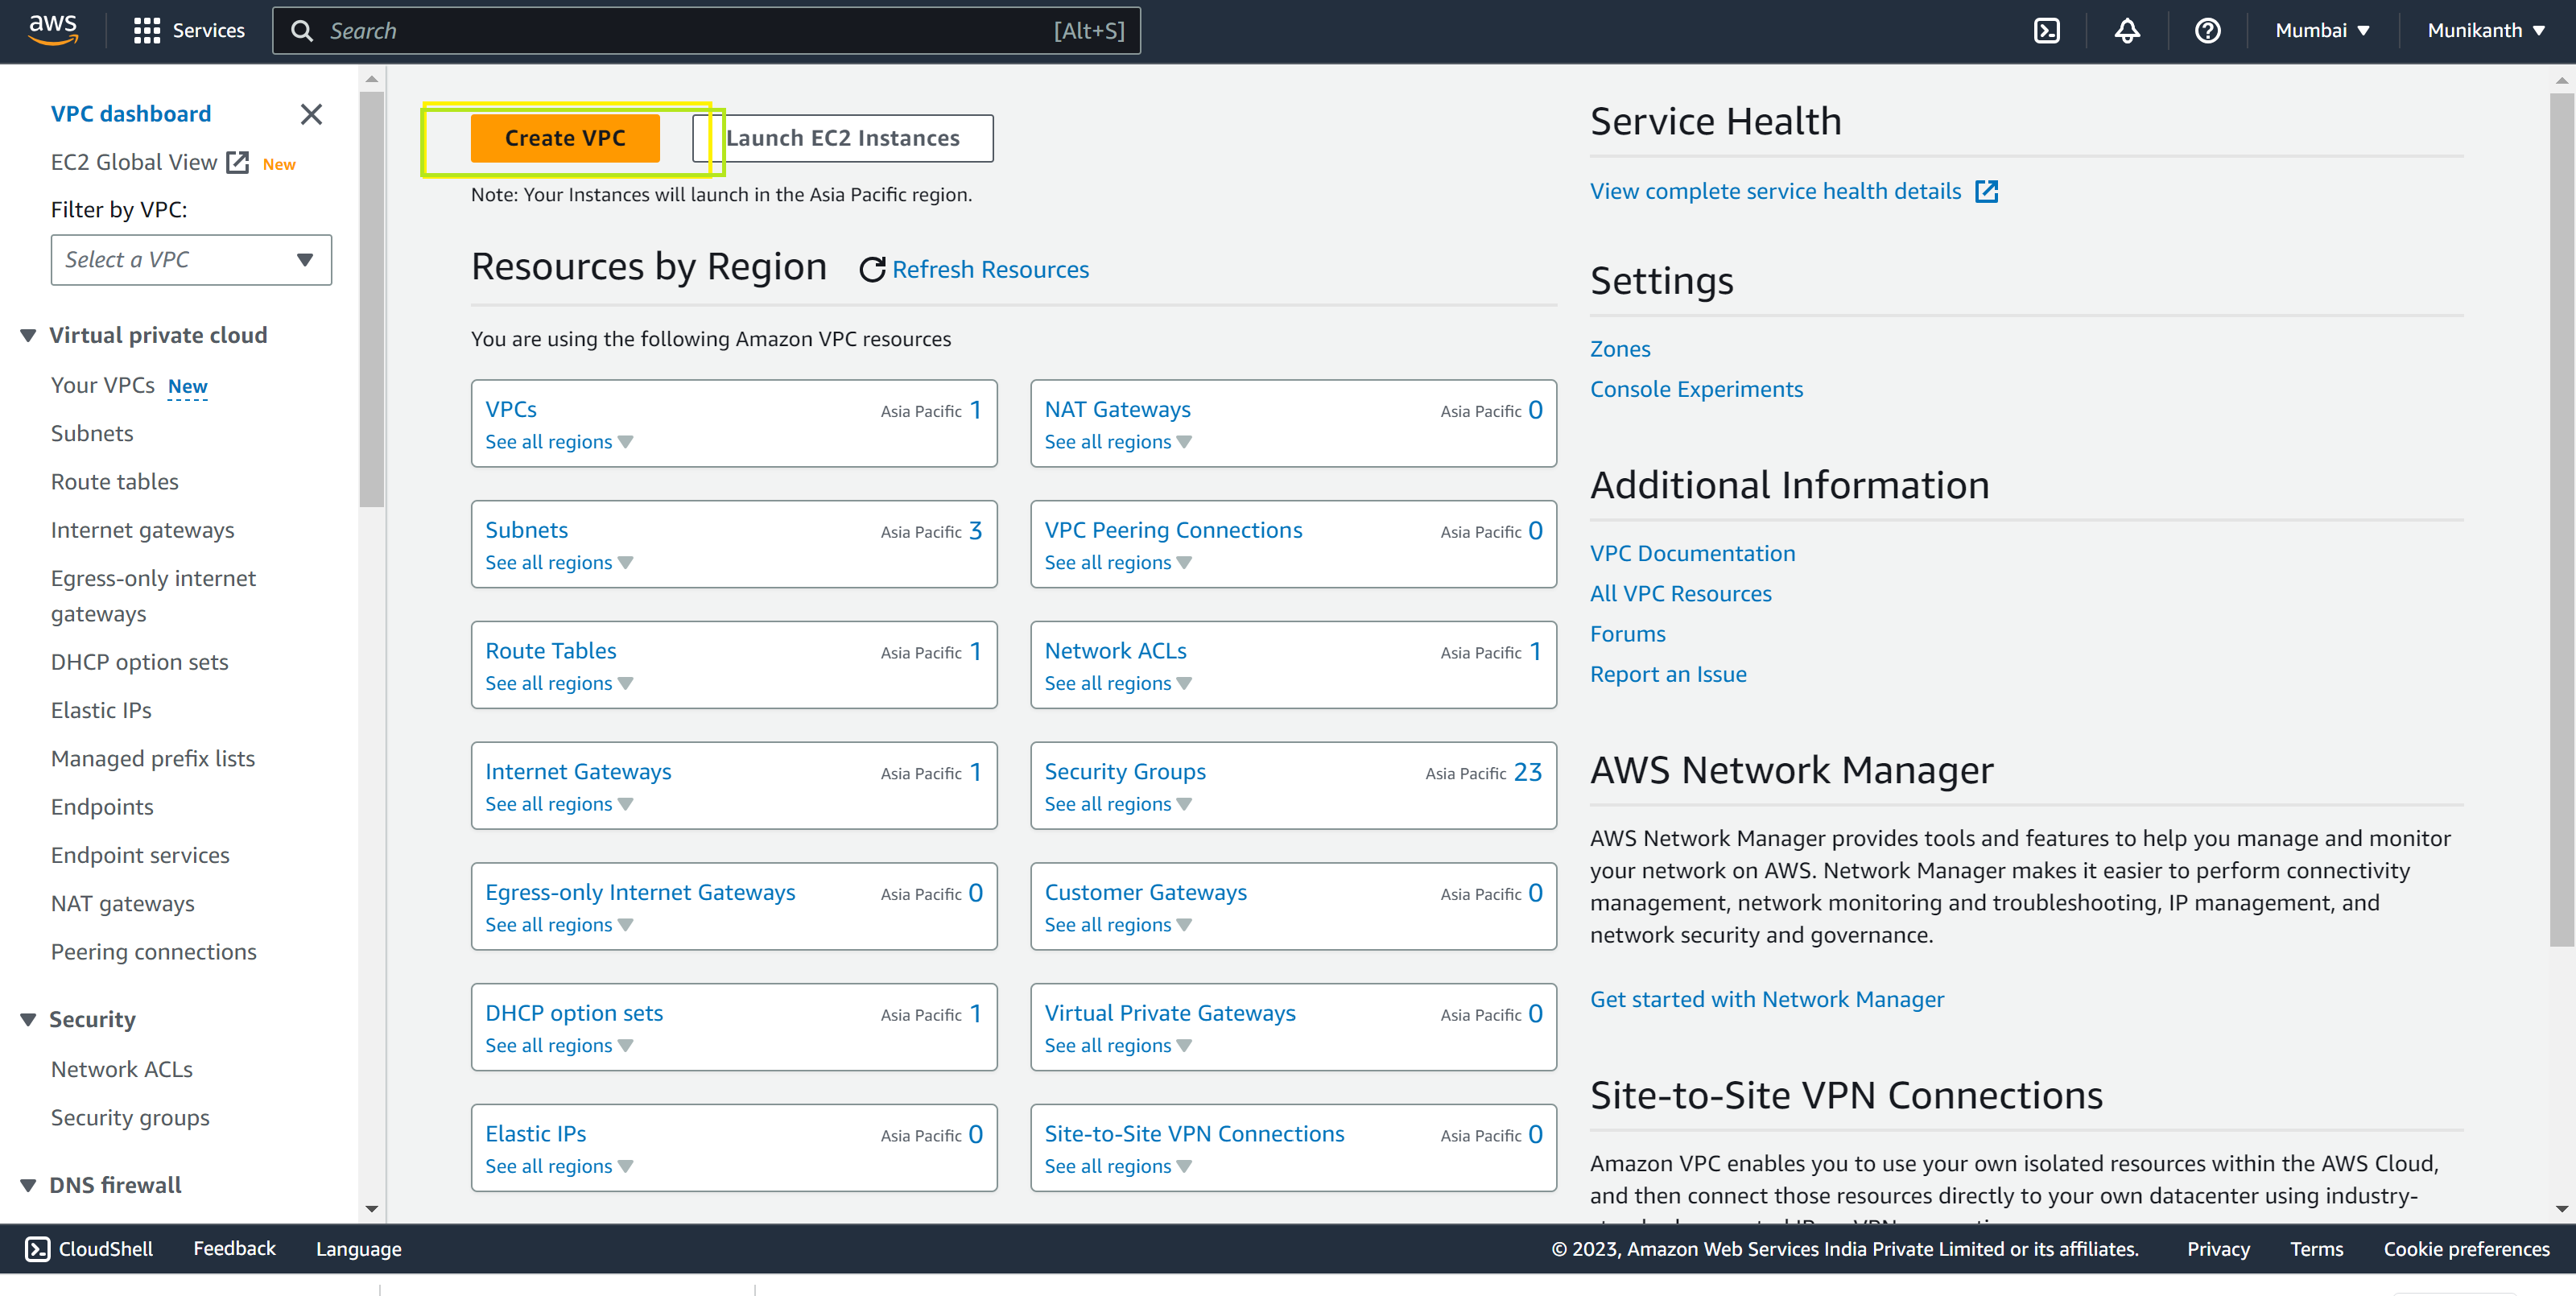The width and height of the screenshot is (2576, 1296).
Task: Collapse the Security section in sidebar
Action: 28,1019
